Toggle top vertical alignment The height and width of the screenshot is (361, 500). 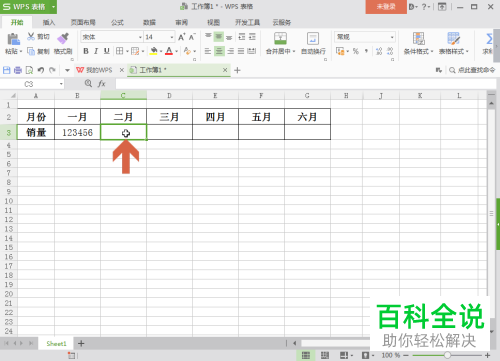[208, 36]
